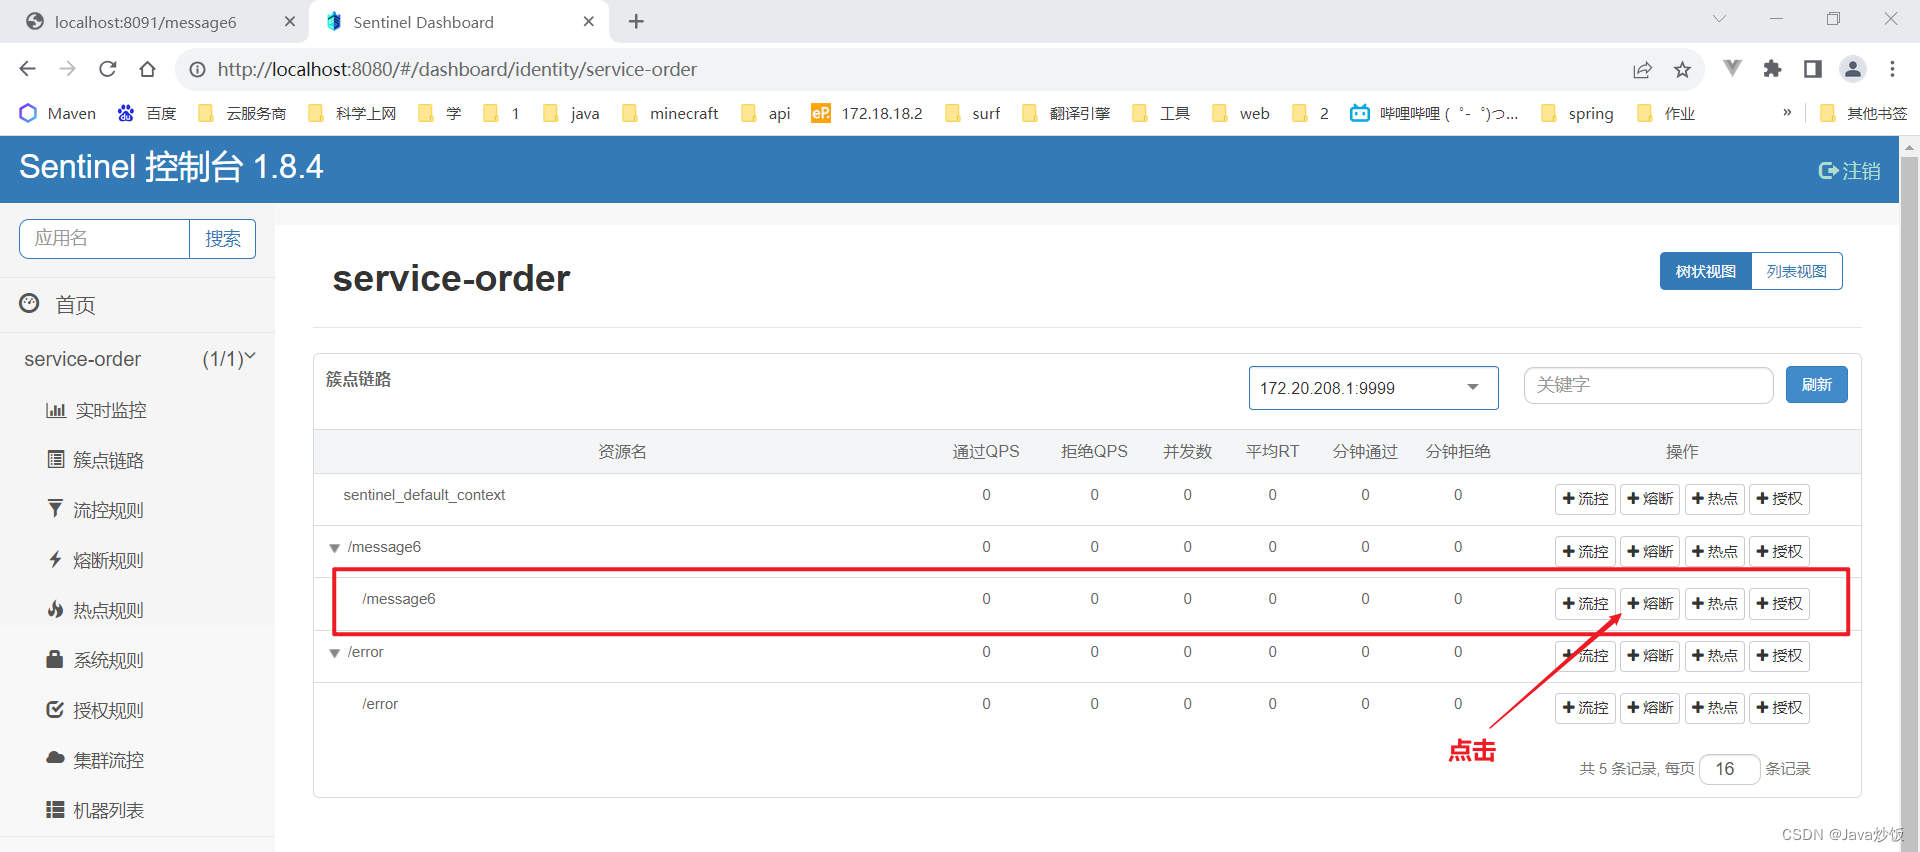Open a new browser tab

[636, 21]
